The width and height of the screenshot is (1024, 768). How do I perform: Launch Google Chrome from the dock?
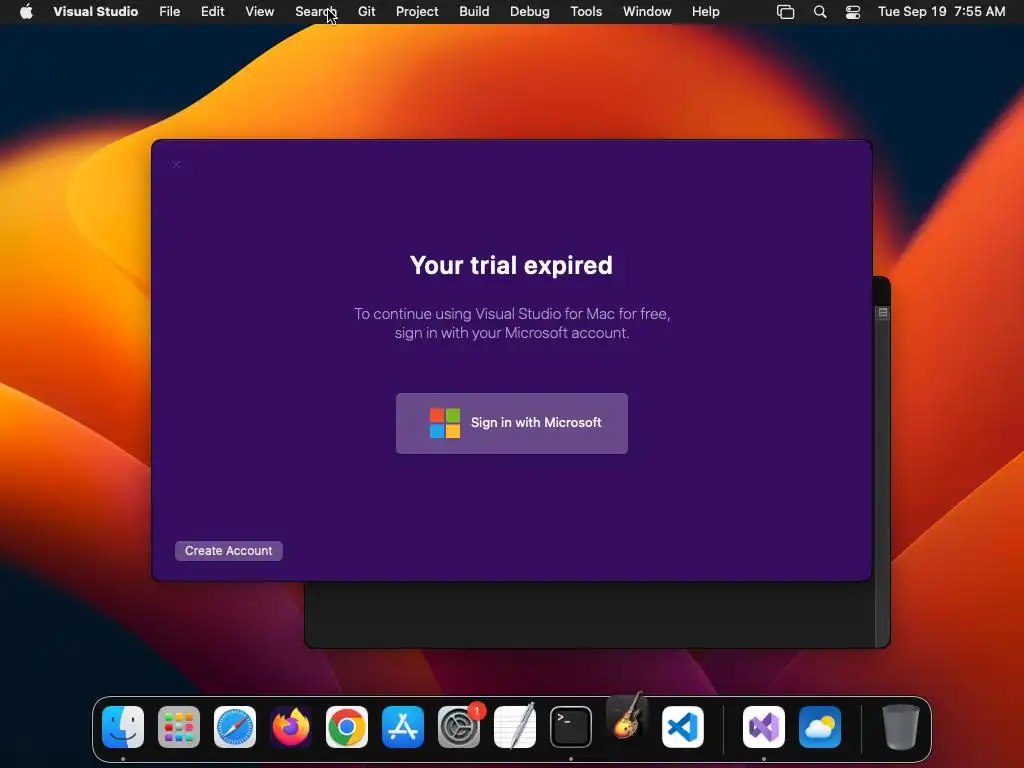347,727
